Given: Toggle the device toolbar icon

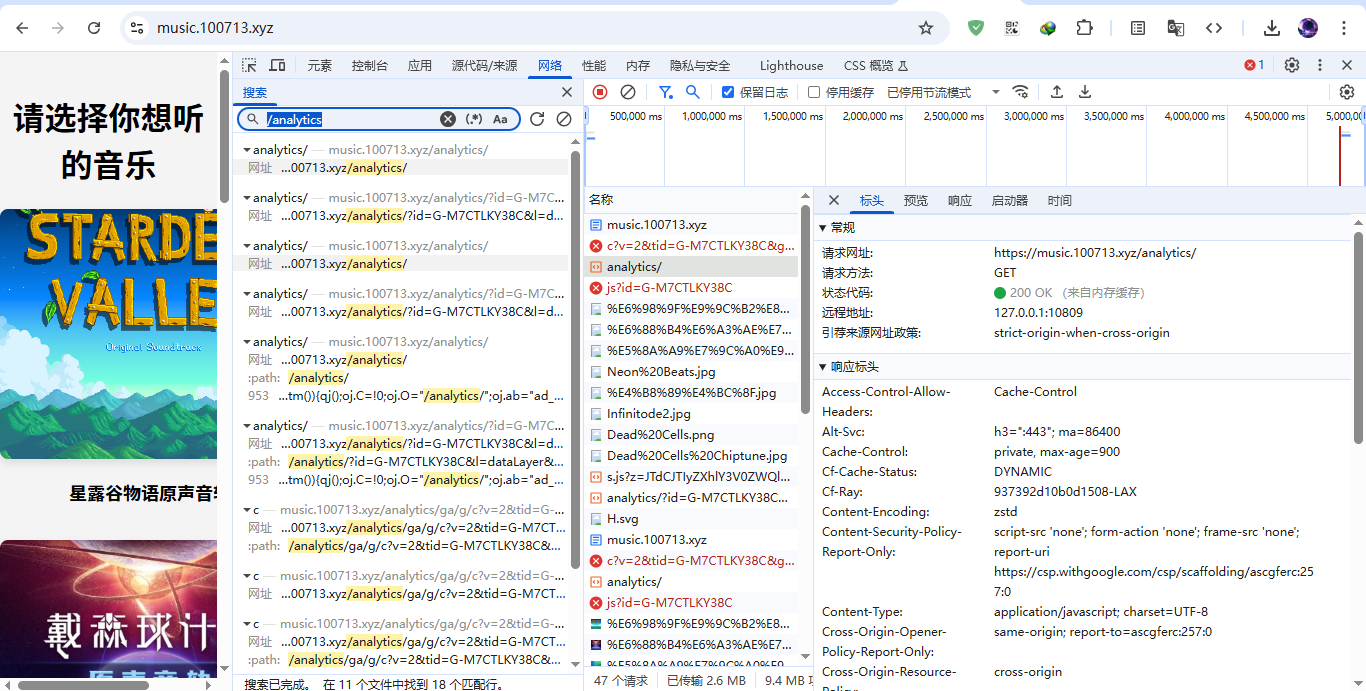Looking at the screenshot, I should (277, 65).
